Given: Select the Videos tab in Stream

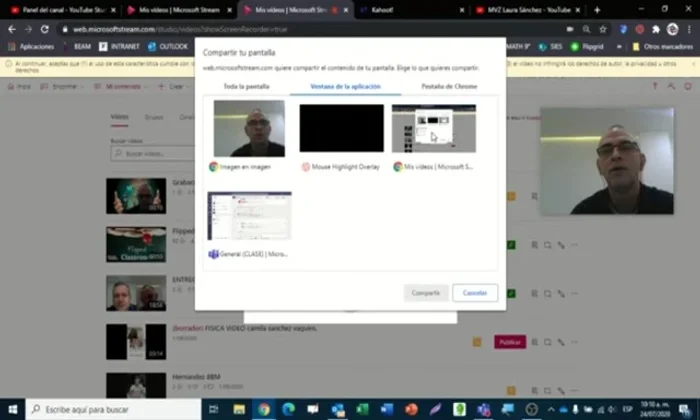Looking at the screenshot, I should pyautogui.click(x=119, y=117).
